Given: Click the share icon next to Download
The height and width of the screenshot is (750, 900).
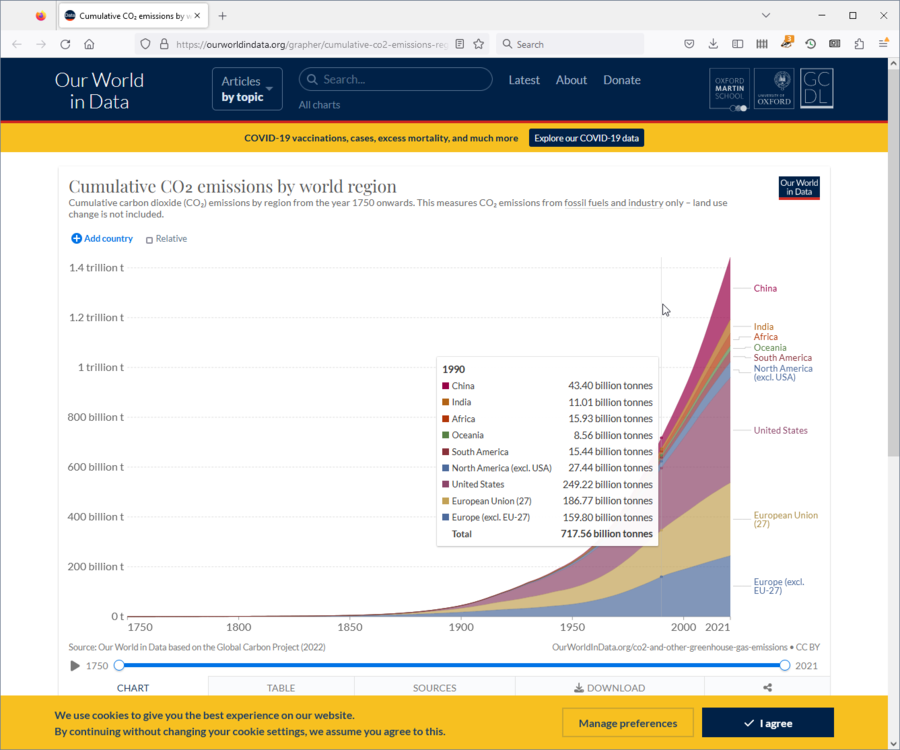Looking at the screenshot, I should coord(767,687).
